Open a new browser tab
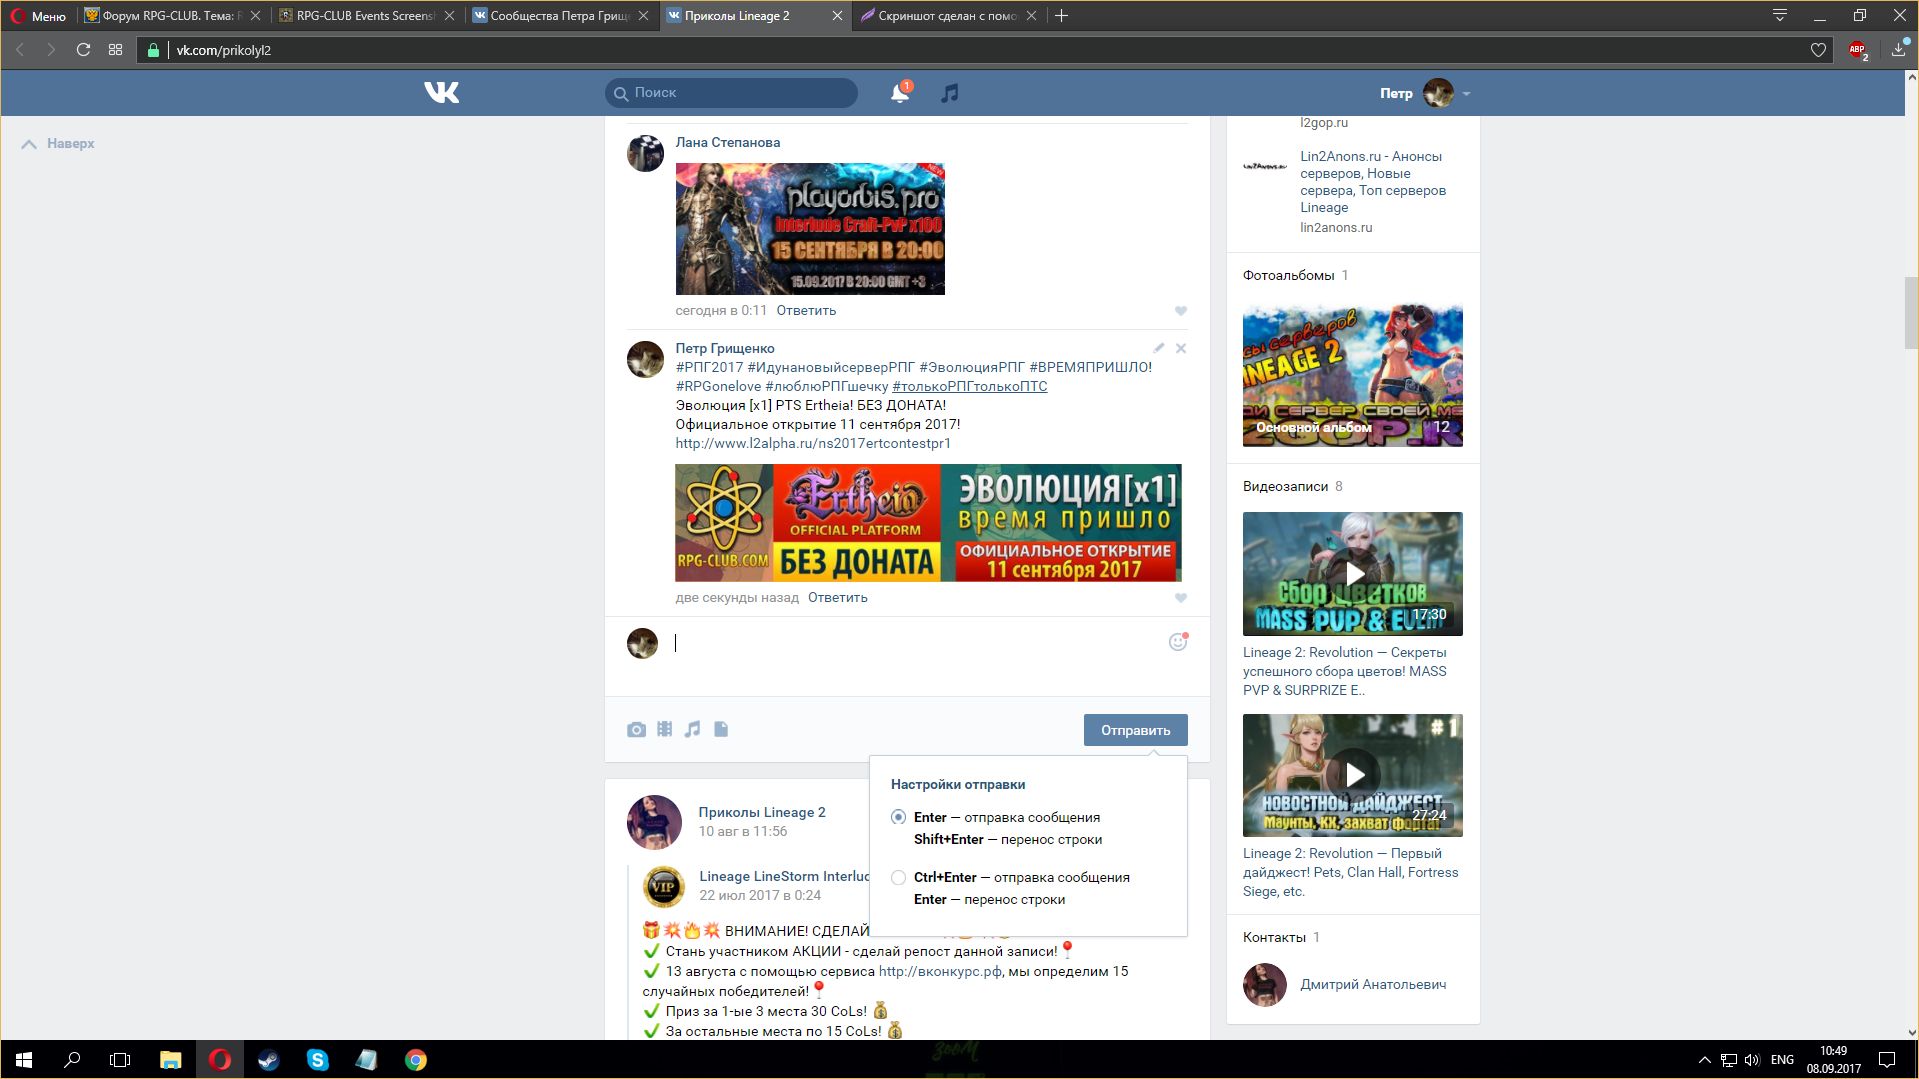The width and height of the screenshot is (1919, 1079). click(1062, 16)
